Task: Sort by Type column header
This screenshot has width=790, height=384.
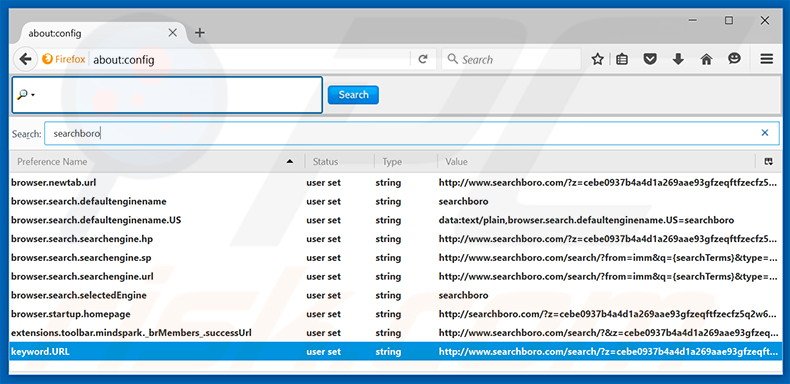Action: tap(406, 162)
